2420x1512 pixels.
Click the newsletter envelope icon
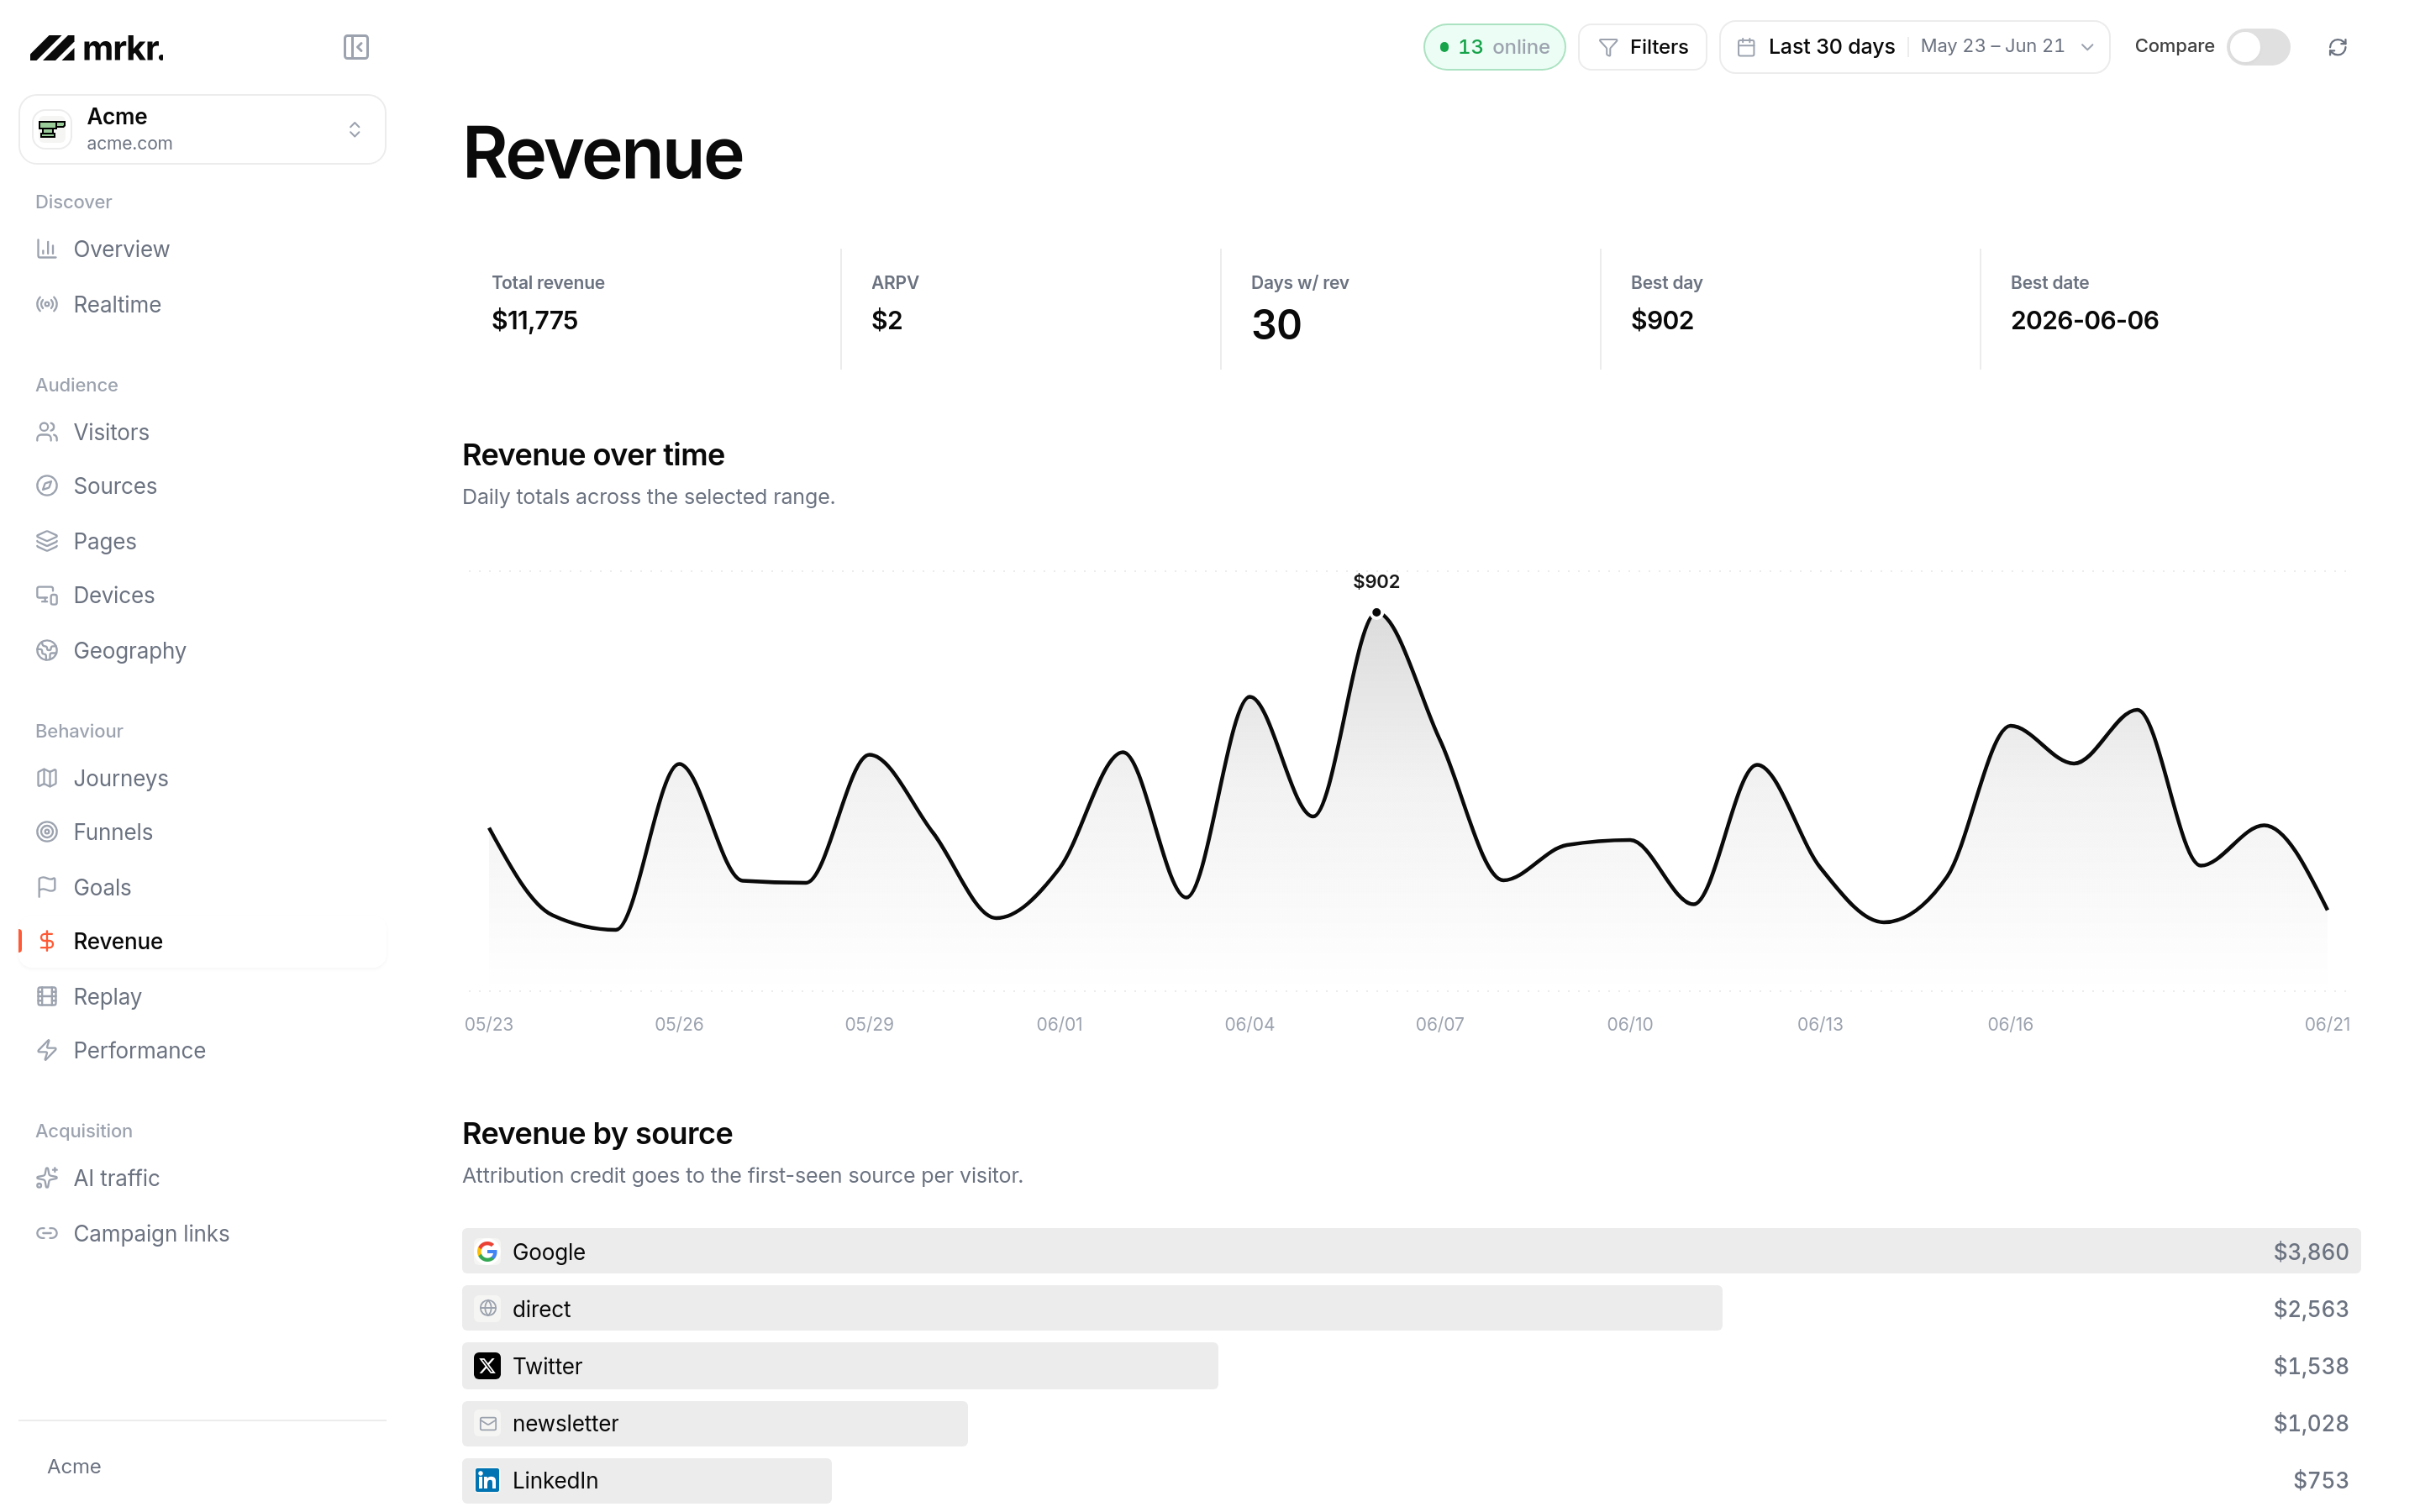tap(487, 1423)
